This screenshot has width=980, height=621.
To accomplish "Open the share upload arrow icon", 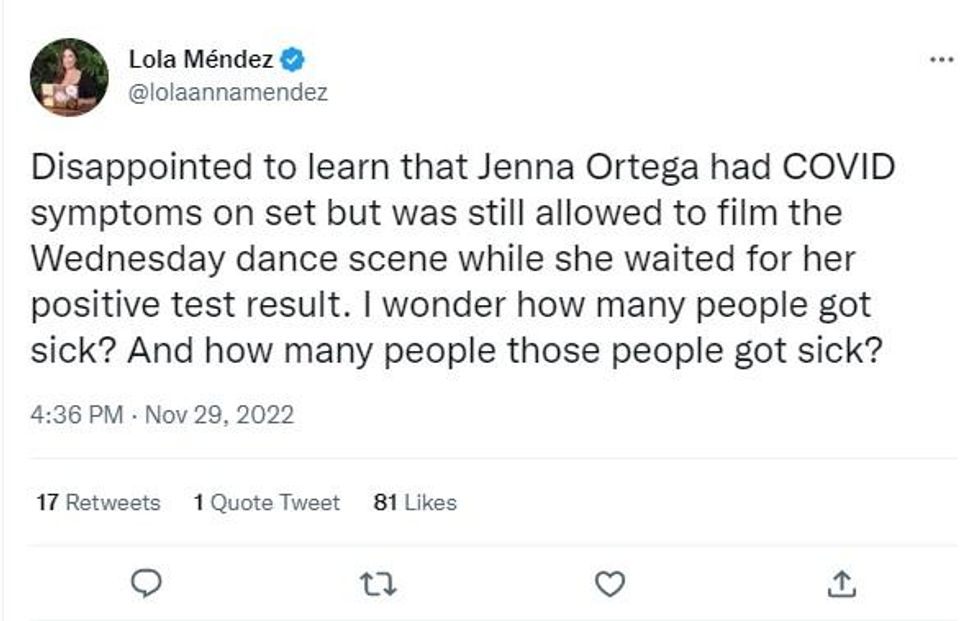I will (x=841, y=583).
